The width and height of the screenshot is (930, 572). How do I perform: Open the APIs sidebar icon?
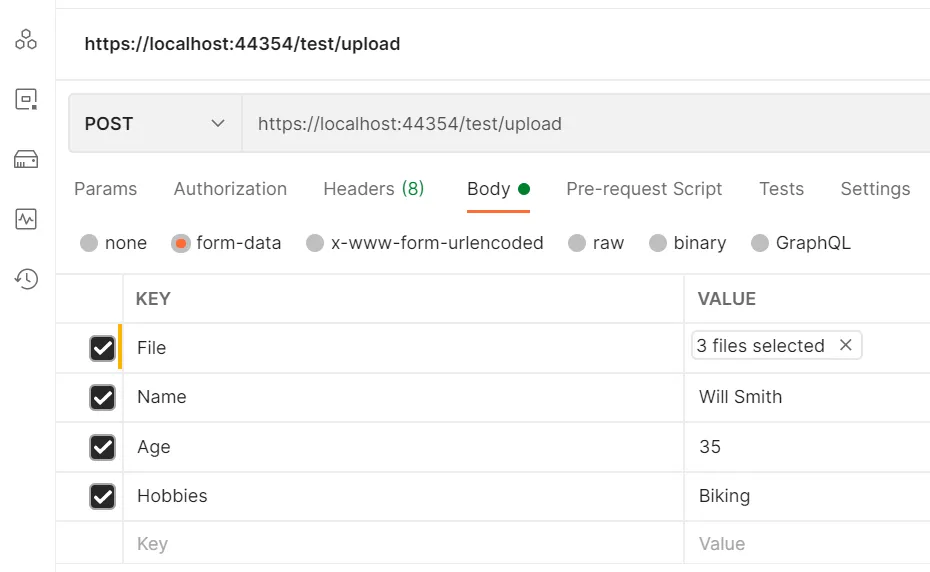click(x=26, y=40)
